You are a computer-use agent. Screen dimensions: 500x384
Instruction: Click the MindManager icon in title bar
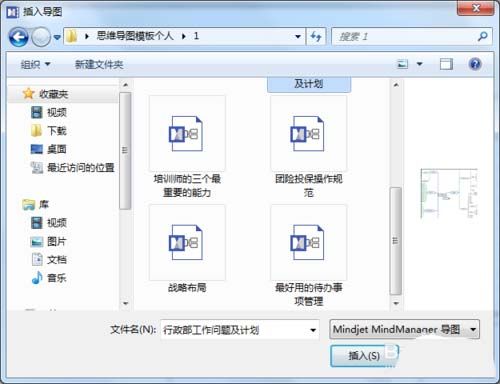13,12
